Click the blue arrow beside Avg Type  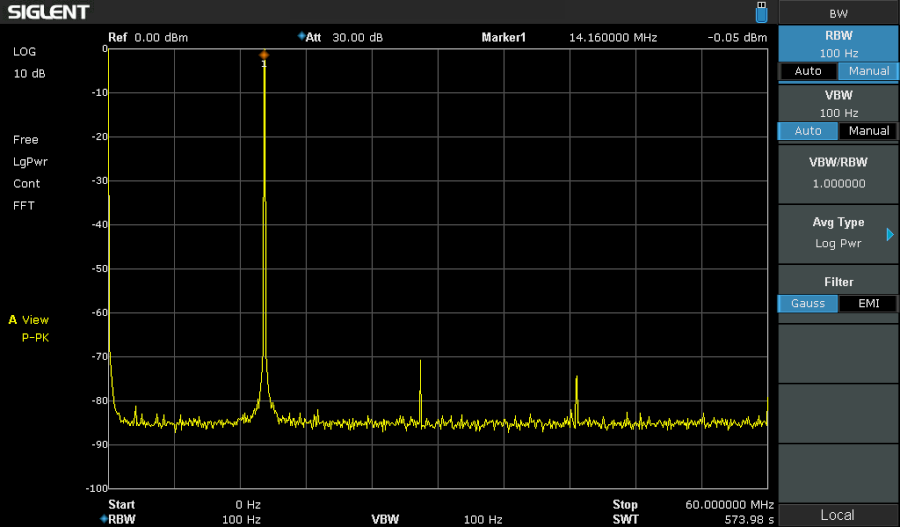(x=890, y=234)
